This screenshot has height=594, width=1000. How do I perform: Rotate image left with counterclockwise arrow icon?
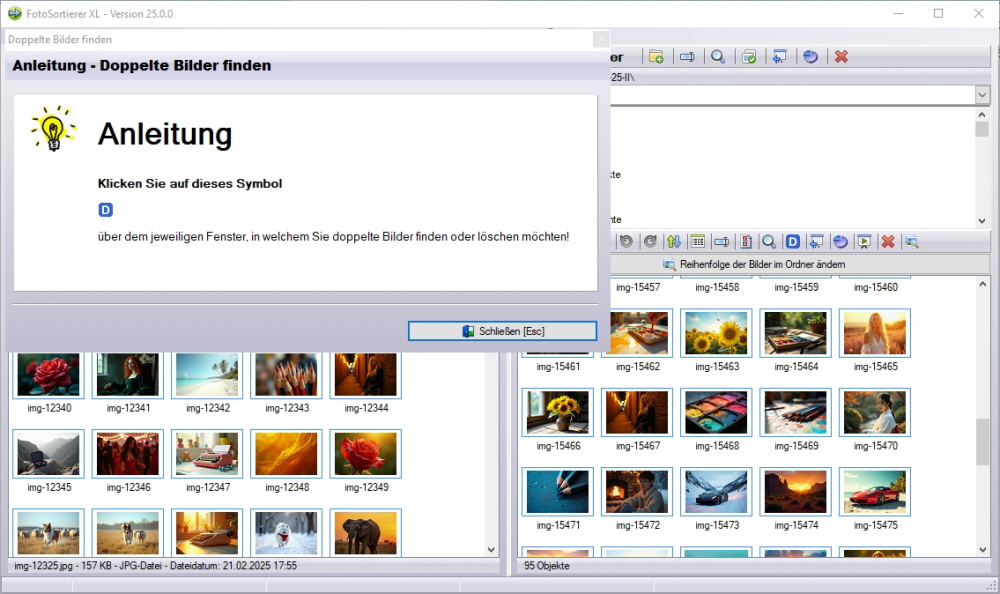pos(626,241)
